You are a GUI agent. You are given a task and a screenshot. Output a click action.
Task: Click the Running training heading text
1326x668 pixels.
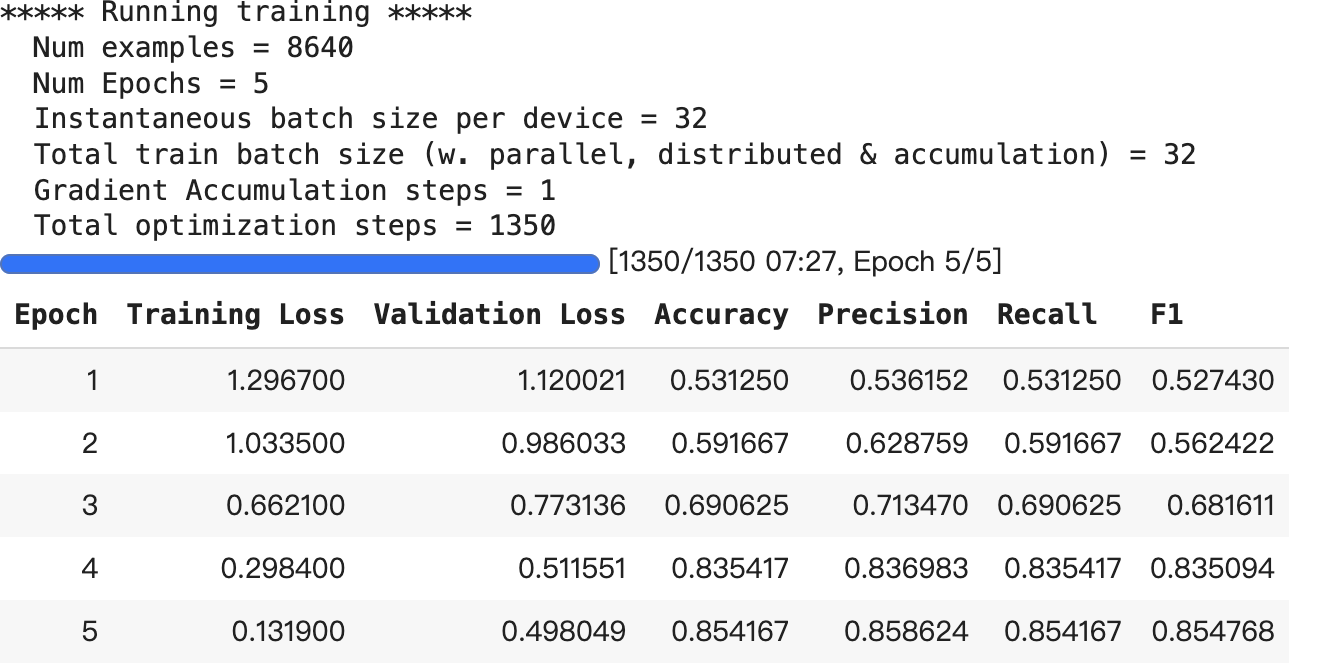pos(237,13)
